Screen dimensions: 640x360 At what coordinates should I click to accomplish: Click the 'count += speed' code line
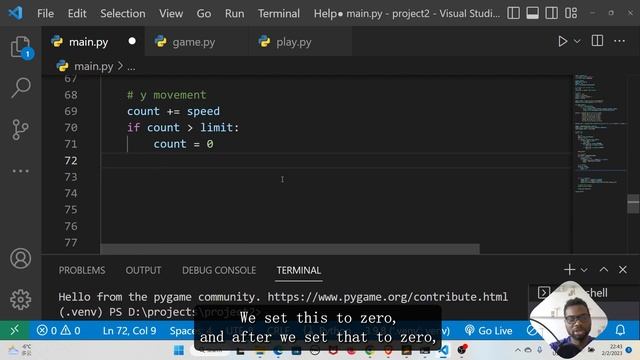(x=173, y=111)
